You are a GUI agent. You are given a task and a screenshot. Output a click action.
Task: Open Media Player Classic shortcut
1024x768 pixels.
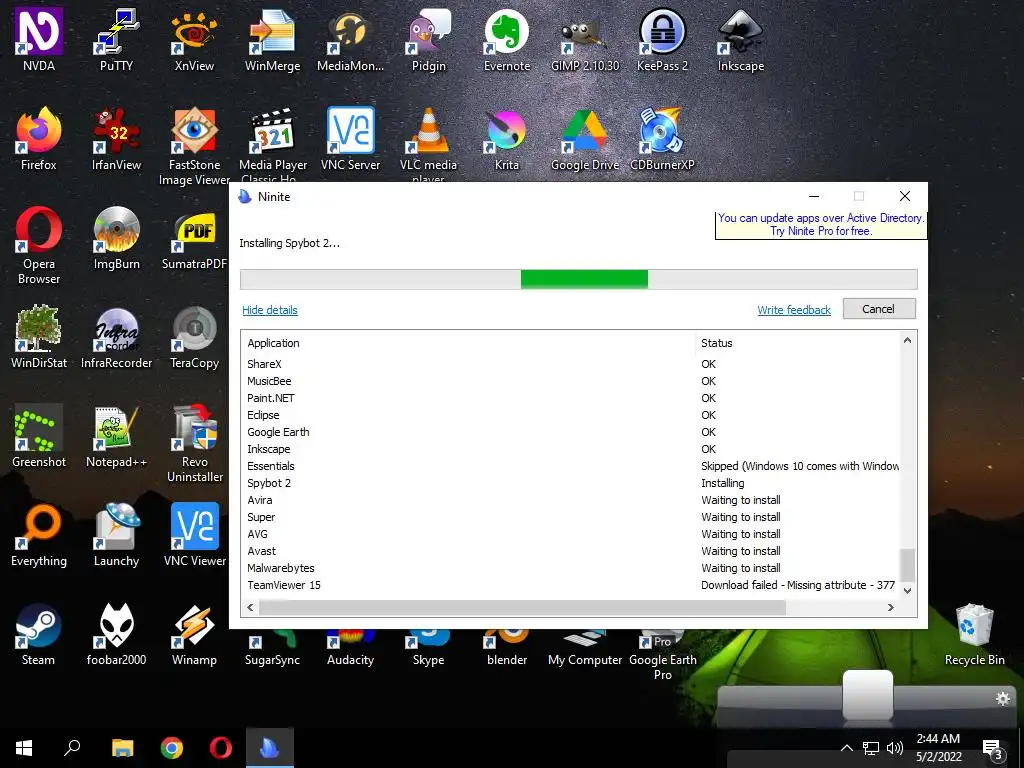point(273,144)
